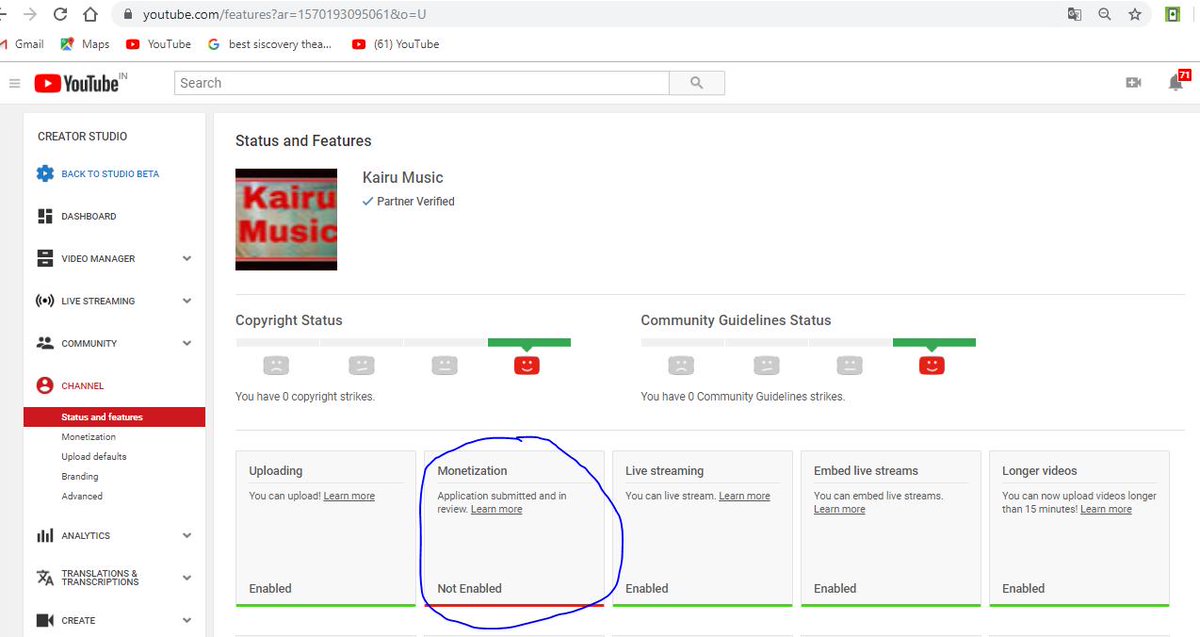Open notifications bell with 71 badge

tap(1177, 82)
